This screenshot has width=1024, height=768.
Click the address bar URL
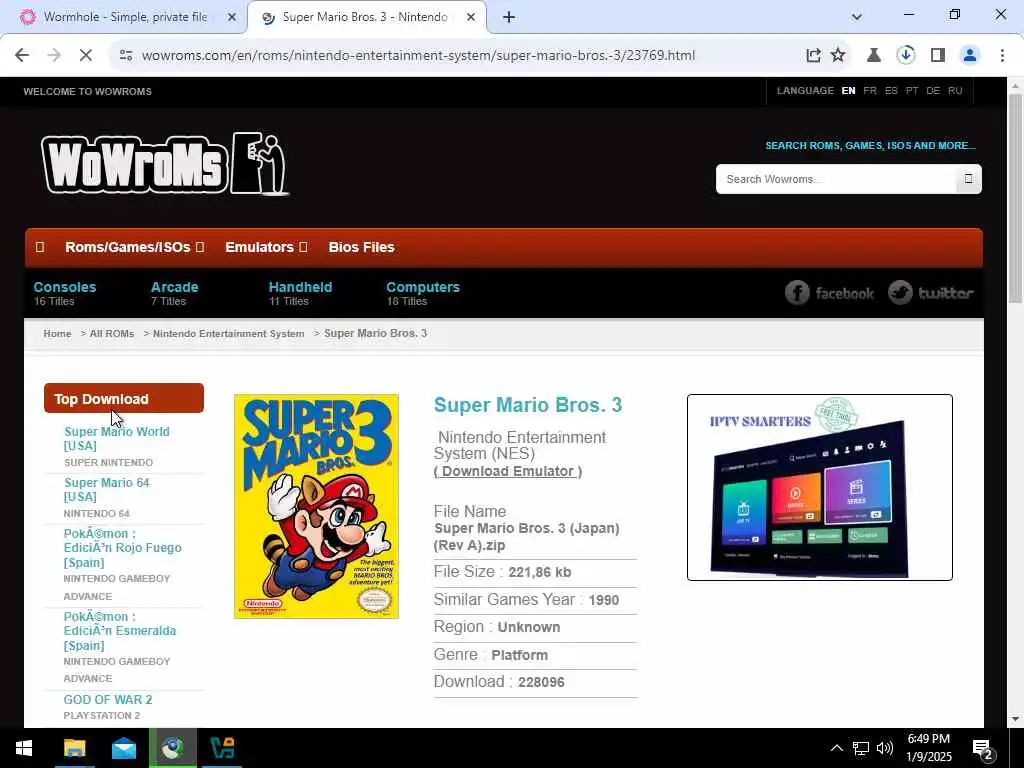coord(418,56)
